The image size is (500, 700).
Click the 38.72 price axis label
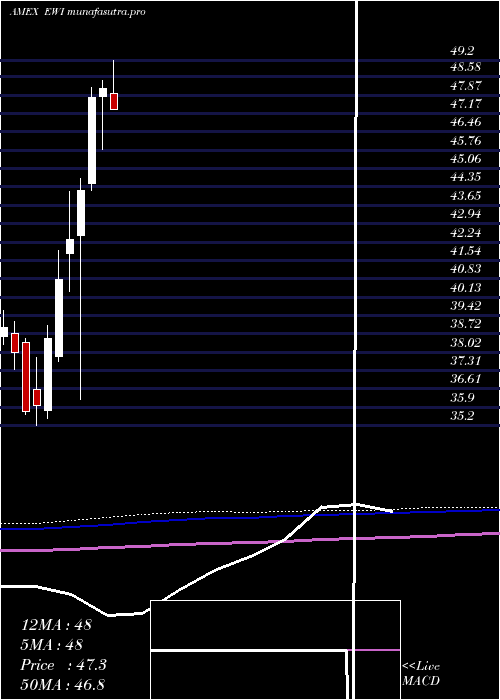465,324
